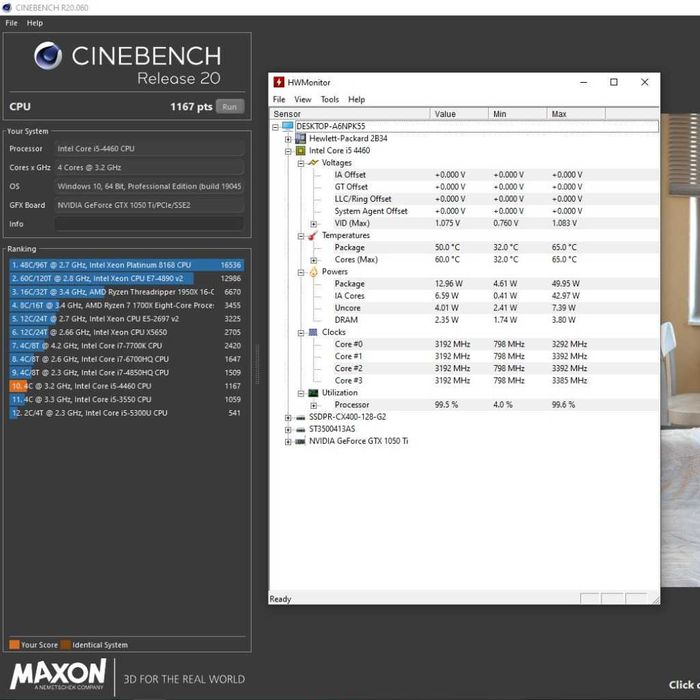Select the Core i7-7700K ranking row
This screenshot has height=700, width=700.
click(126, 346)
